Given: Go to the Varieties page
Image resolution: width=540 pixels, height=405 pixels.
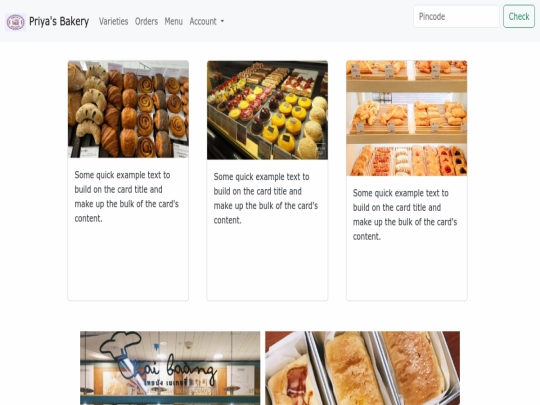Looking at the screenshot, I should [114, 21].
